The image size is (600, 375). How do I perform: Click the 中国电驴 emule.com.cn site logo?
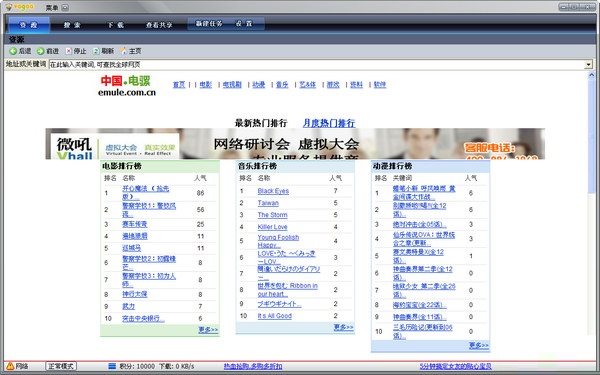click(x=127, y=85)
